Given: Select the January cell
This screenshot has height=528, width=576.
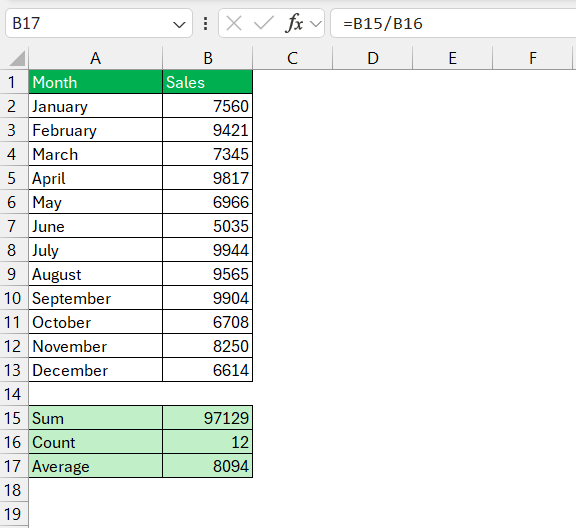Looking at the screenshot, I should click(x=96, y=106).
